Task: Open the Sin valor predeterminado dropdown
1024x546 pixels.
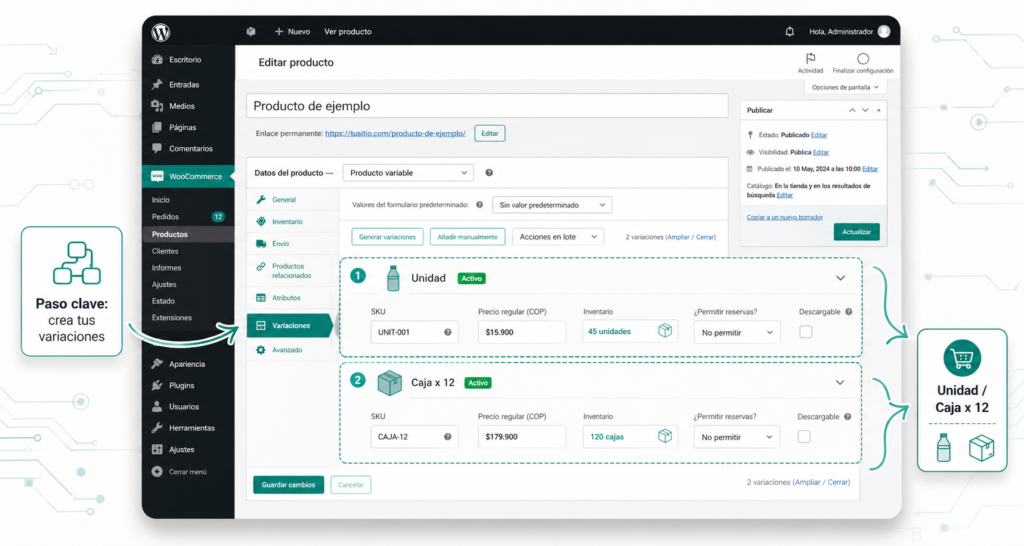Action: 552,205
